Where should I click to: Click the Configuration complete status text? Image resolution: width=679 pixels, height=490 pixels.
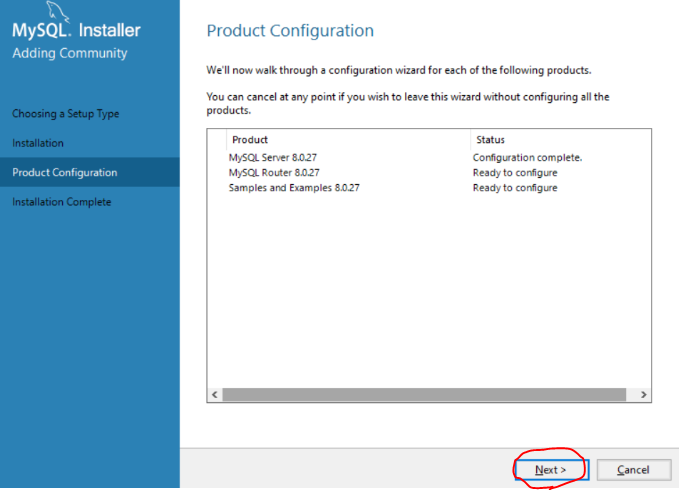527,158
